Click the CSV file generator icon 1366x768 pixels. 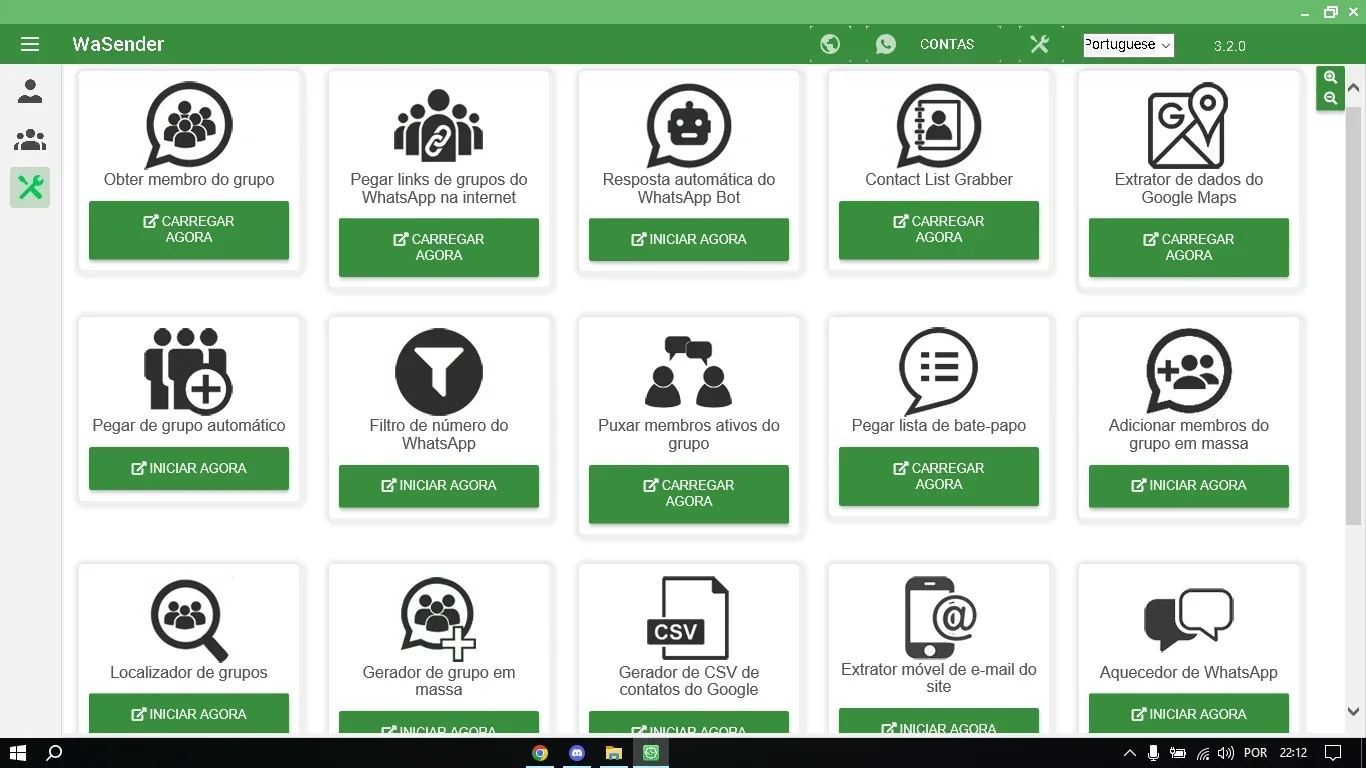[x=689, y=618]
